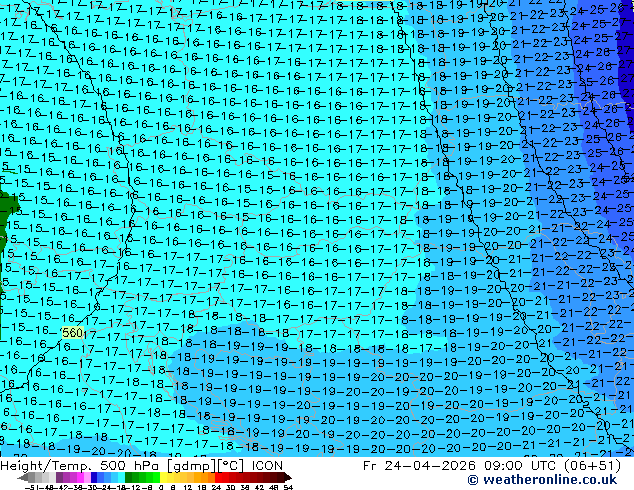
Task: Click the yellow swatch in the temperature scale
Action: coord(164,478)
